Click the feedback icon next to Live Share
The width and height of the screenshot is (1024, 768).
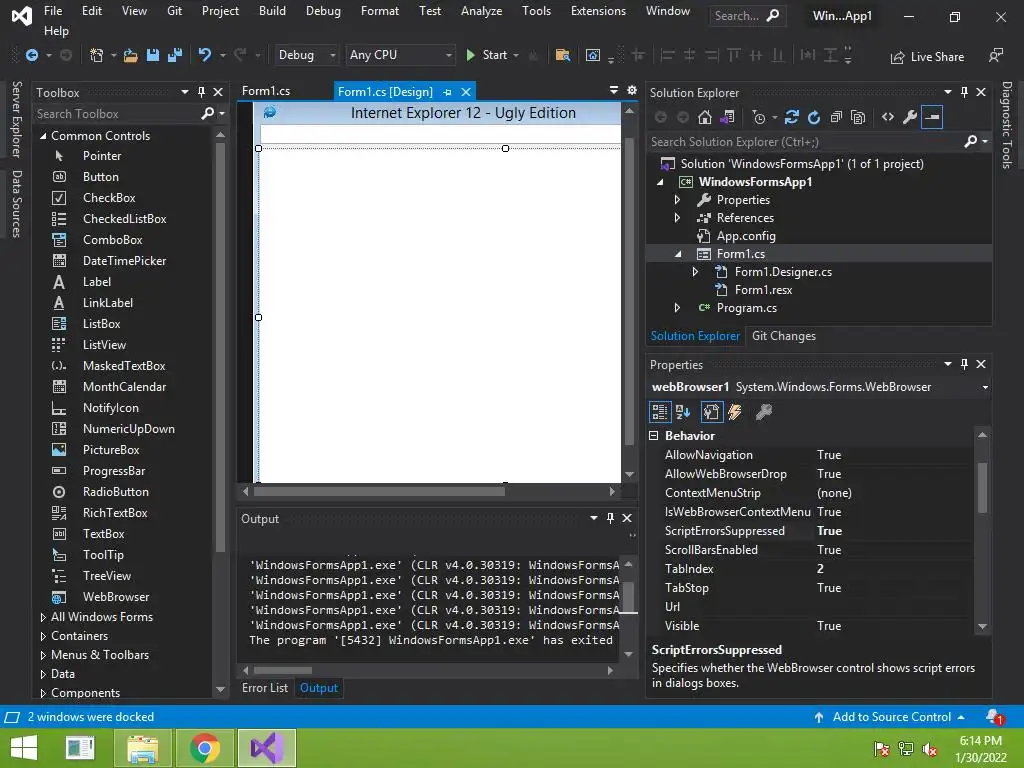point(996,56)
